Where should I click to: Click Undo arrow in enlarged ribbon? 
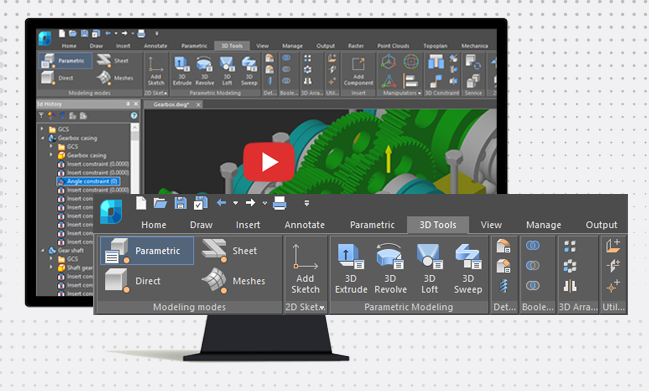click(x=221, y=203)
